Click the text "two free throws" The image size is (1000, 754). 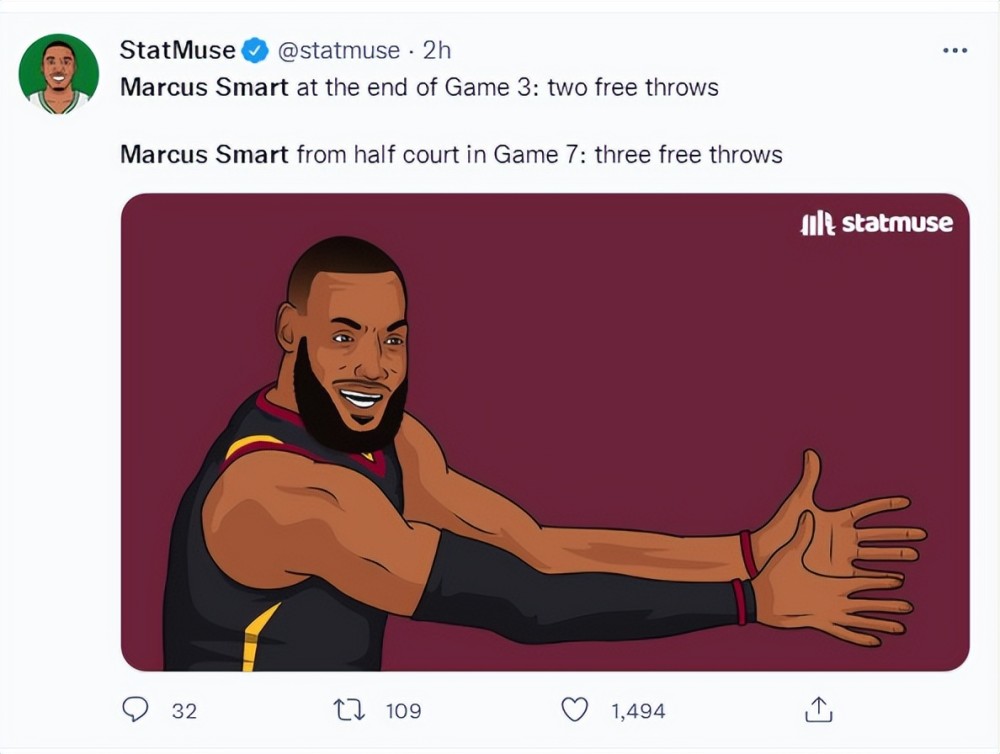633,87
